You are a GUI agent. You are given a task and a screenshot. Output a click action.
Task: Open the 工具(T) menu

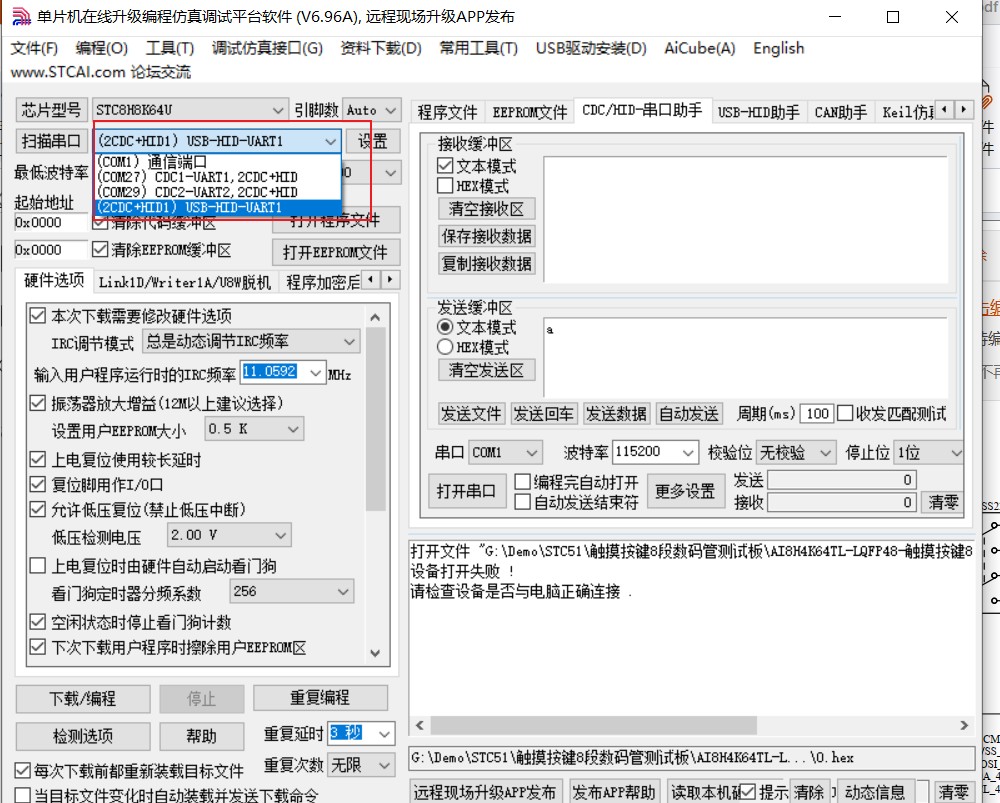168,47
